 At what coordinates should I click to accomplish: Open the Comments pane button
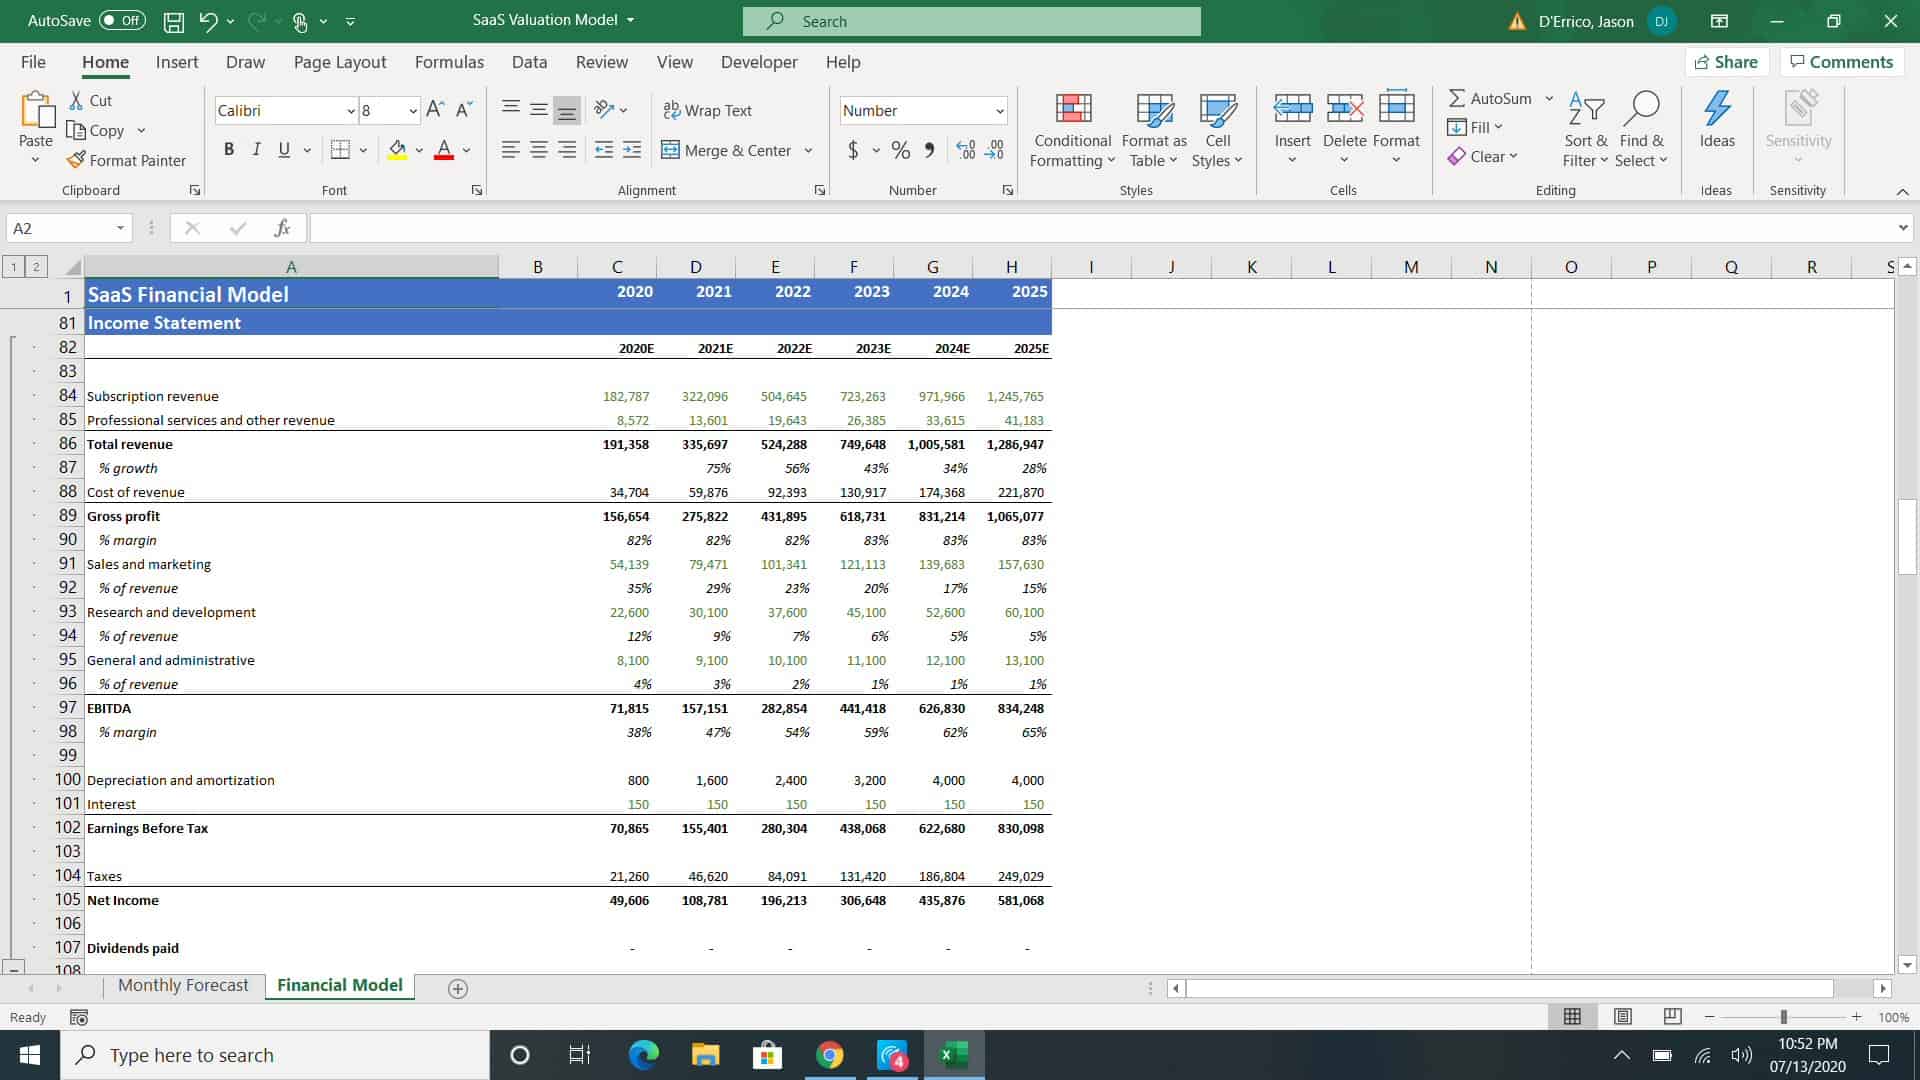(x=1841, y=62)
